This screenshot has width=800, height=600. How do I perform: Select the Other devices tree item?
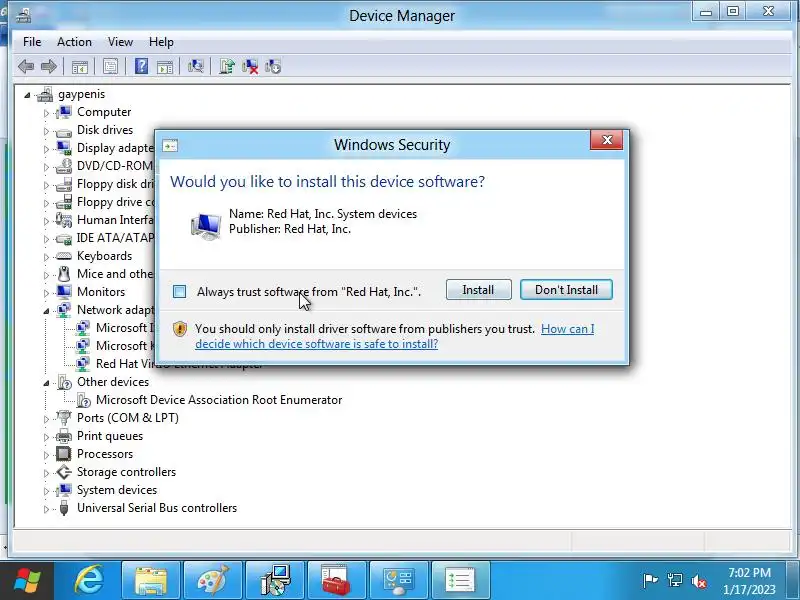113,382
